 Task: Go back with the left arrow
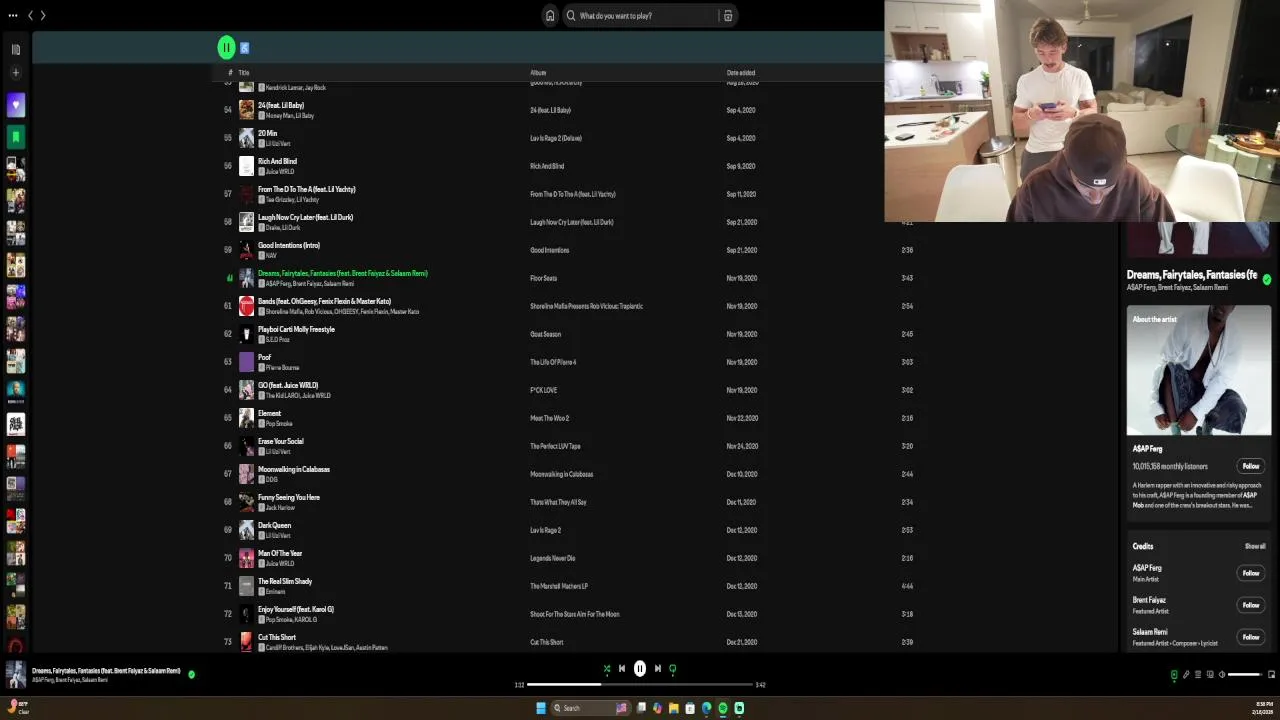pyautogui.click(x=30, y=15)
